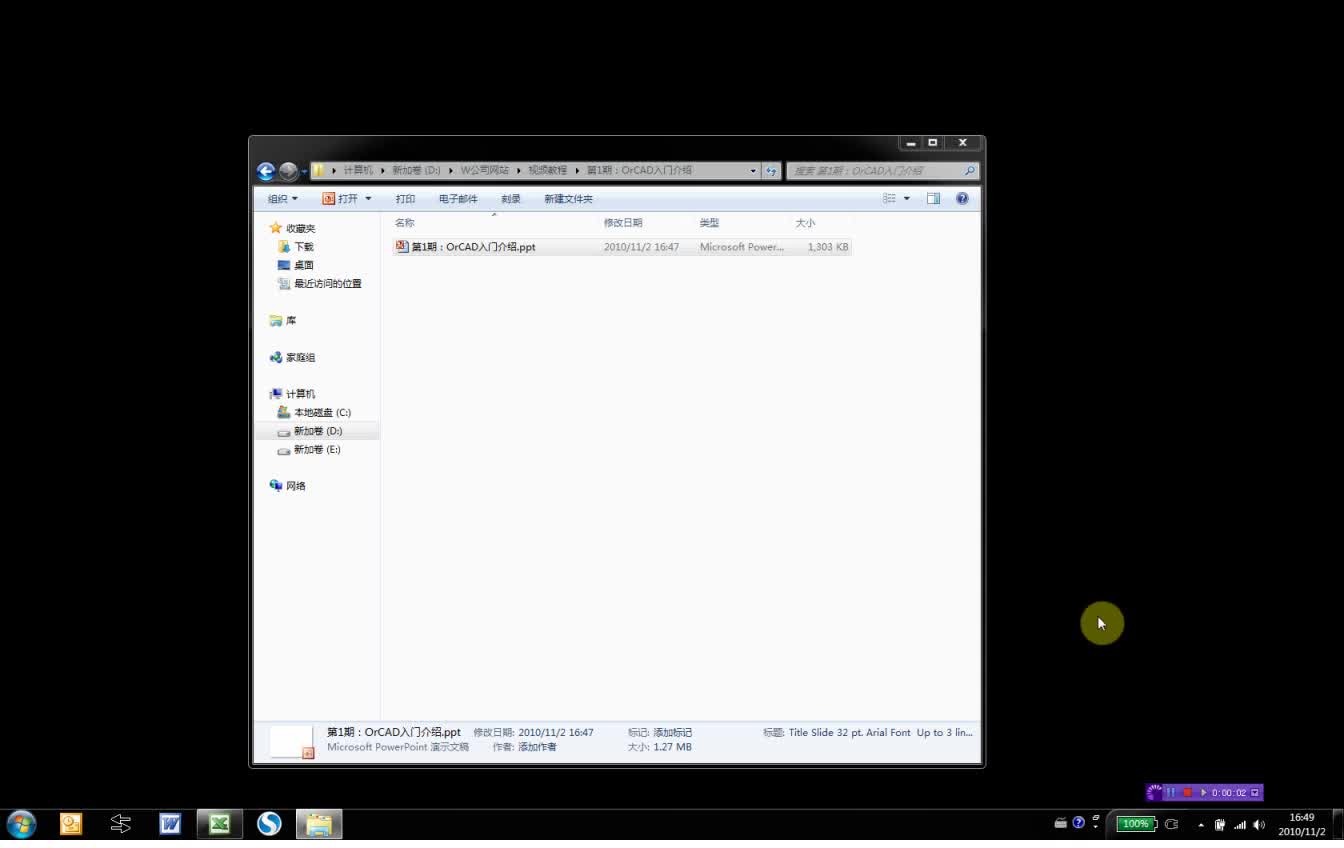The width and height of the screenshot is (1344, 848).
Task: Click the network signal tray icon
Action: click(1240, 825)
